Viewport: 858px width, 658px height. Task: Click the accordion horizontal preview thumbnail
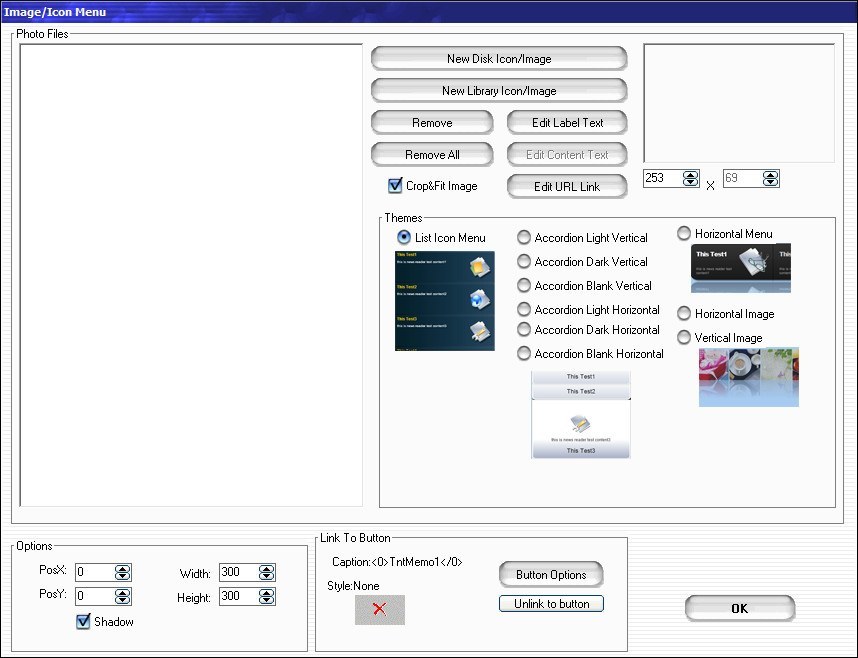click(x=580, y=415)
